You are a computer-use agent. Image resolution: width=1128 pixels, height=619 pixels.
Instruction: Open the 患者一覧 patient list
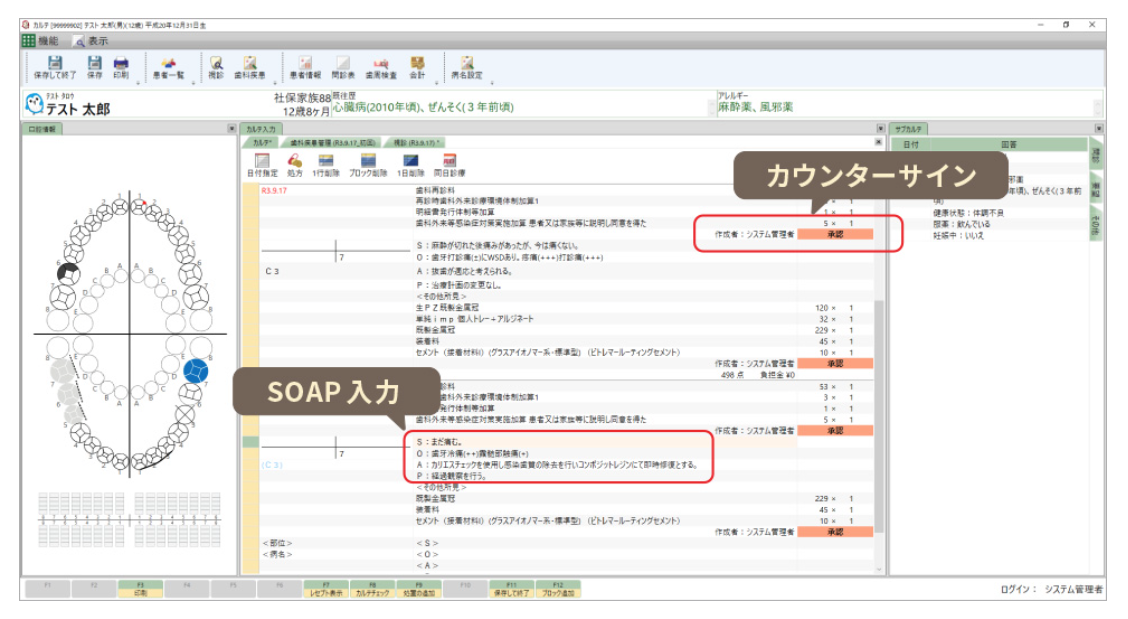[168, 67]
